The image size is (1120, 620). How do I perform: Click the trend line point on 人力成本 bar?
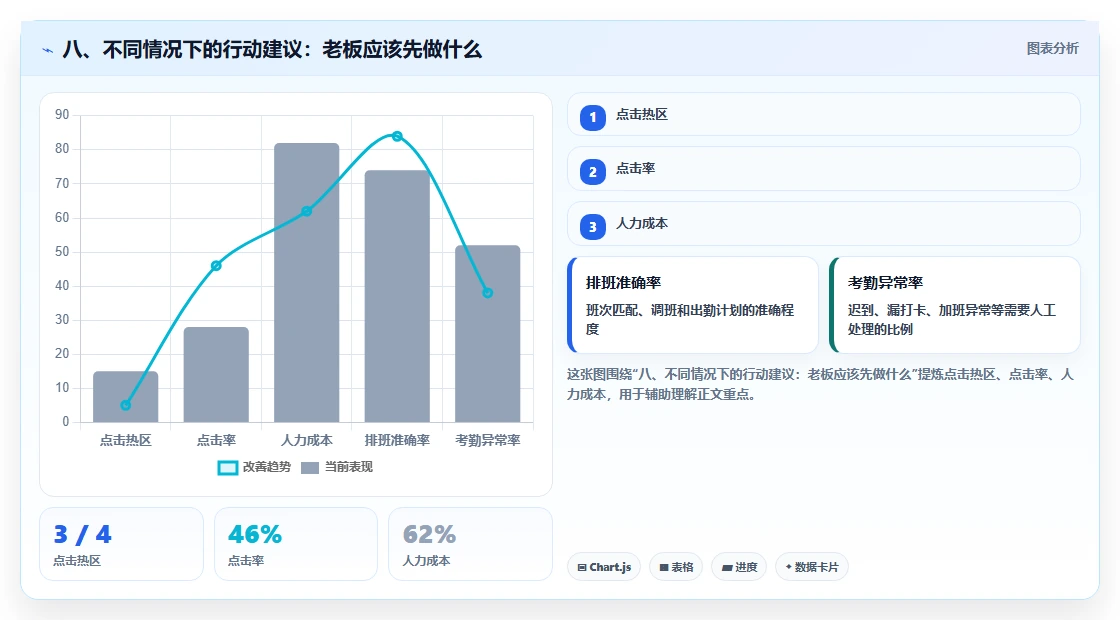point(306,211)
